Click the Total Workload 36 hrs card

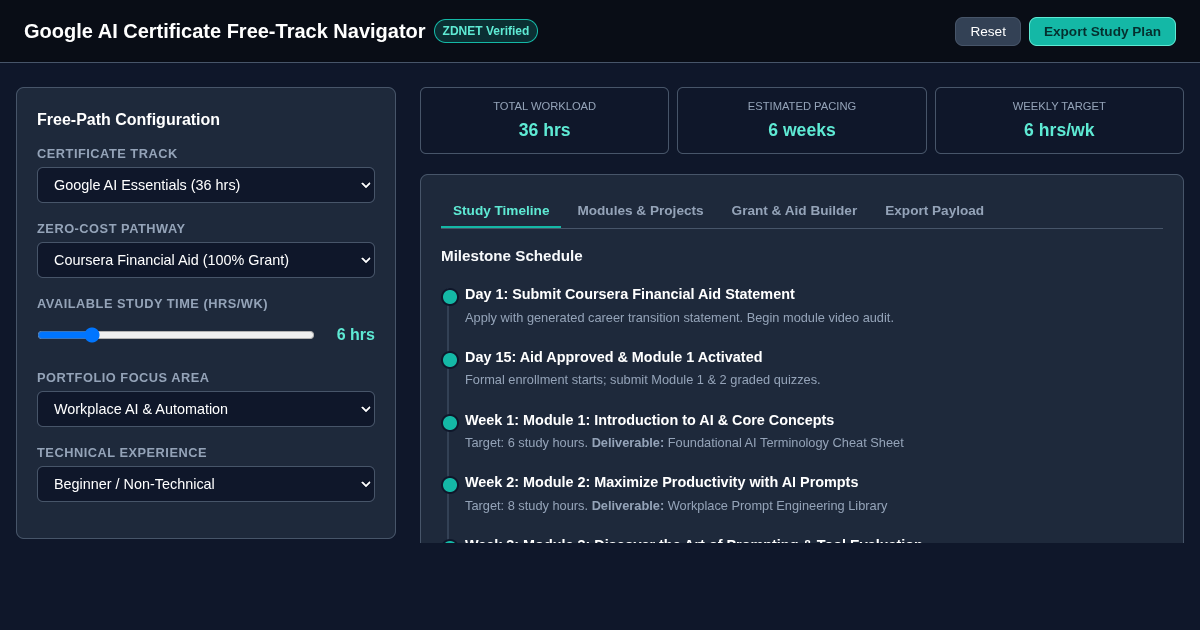click(544, 121)
